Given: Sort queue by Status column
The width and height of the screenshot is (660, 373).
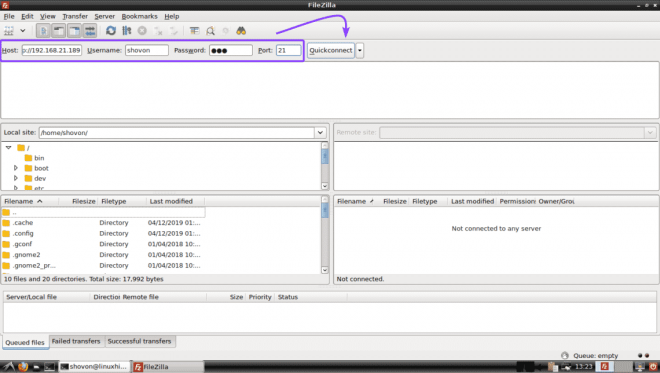Looking at the screenshot, I should pos(311,297).
